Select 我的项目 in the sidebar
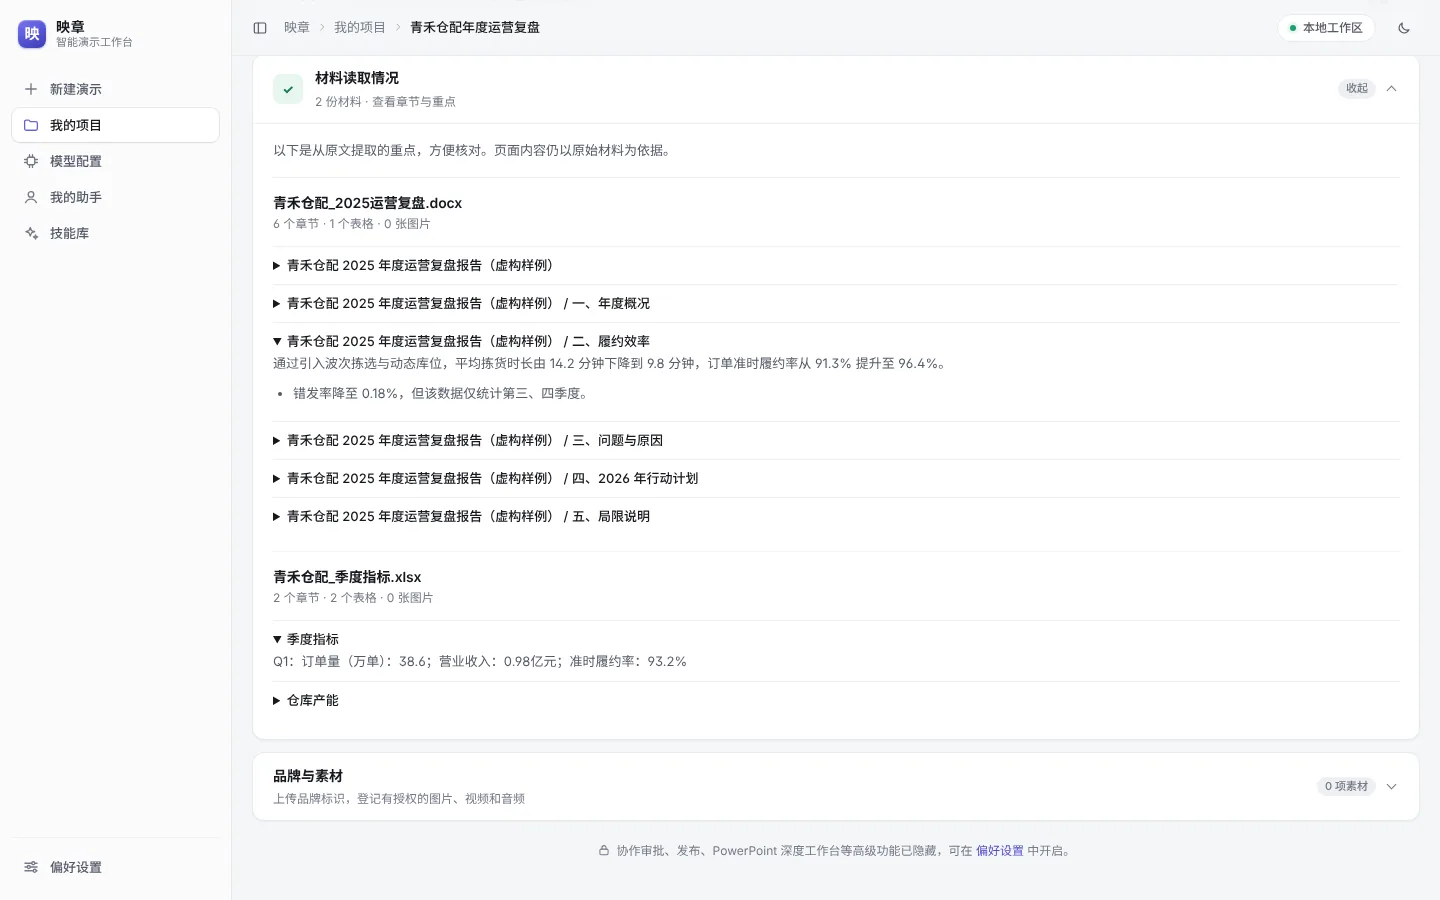 115,125
